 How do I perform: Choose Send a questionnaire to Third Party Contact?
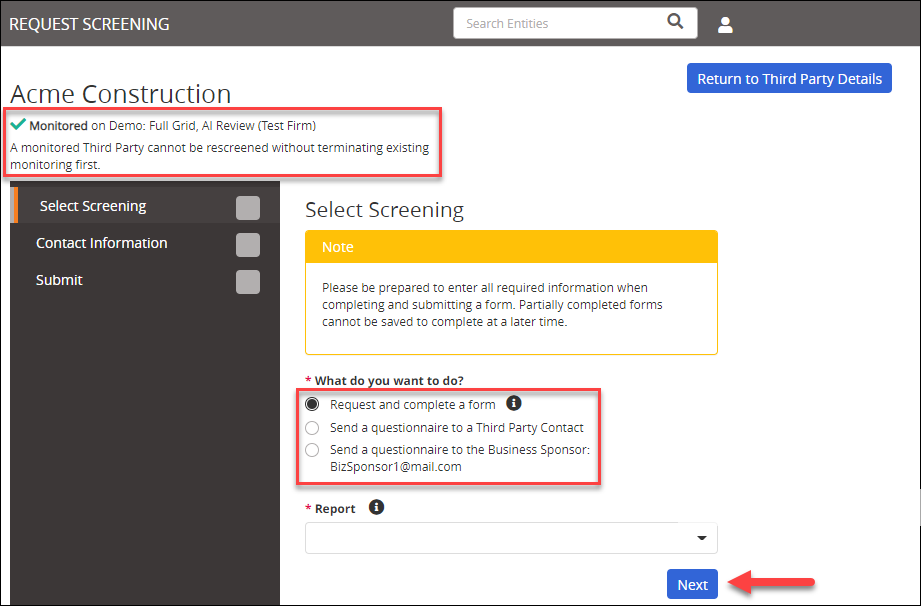(310, 427)
